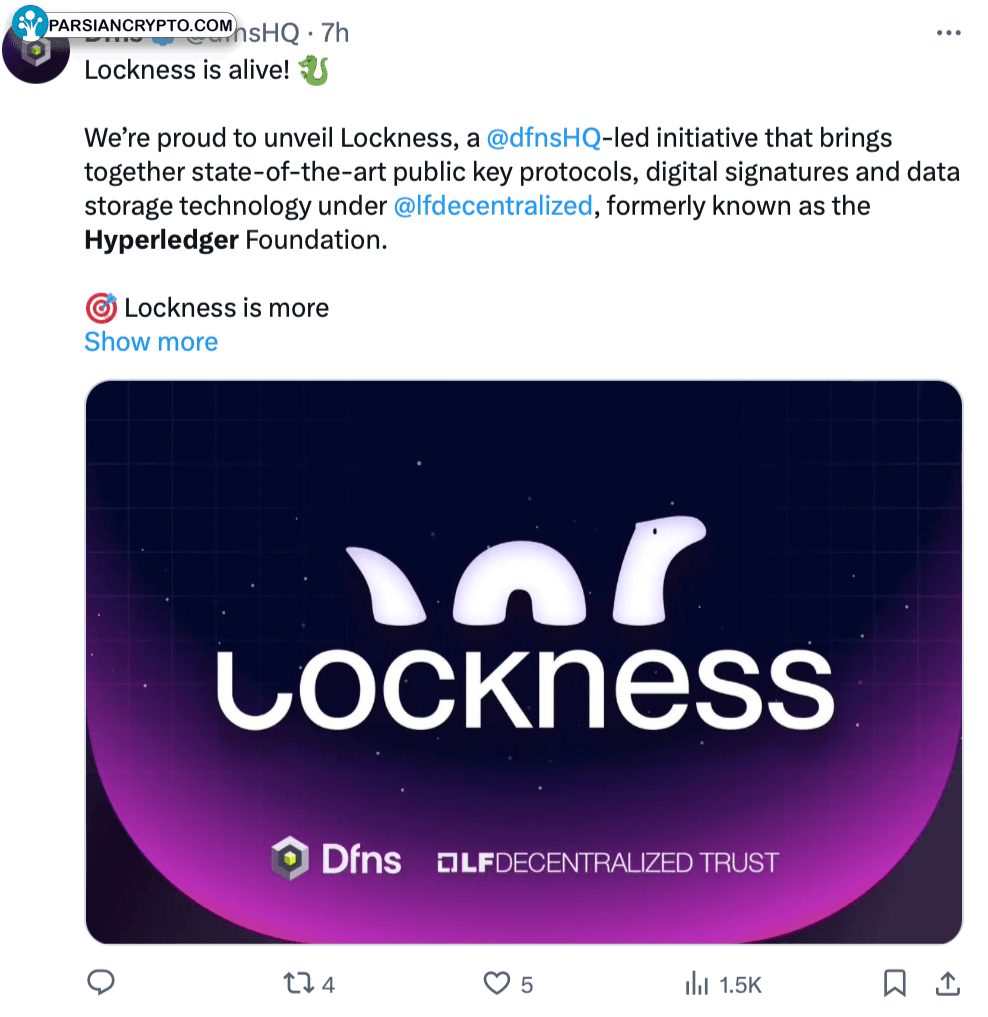The image size is (988, 1017).
Task: Open the @lfdecentralized mention link
Action: [493, 206]
